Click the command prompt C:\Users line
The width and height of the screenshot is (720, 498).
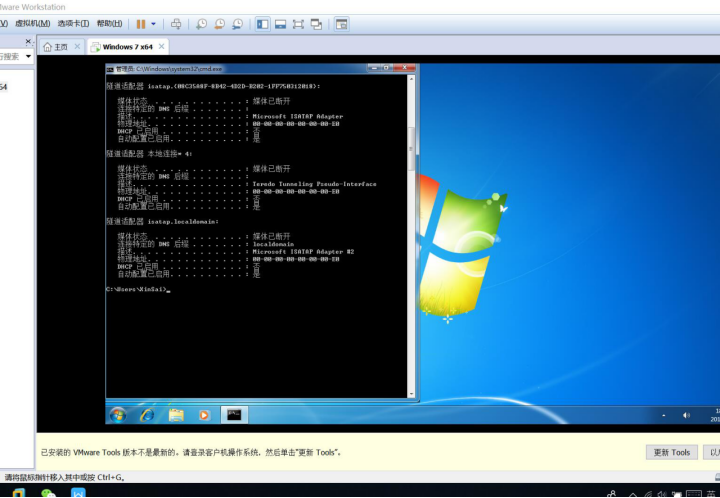pyautogui.click(x=138, y=289)
